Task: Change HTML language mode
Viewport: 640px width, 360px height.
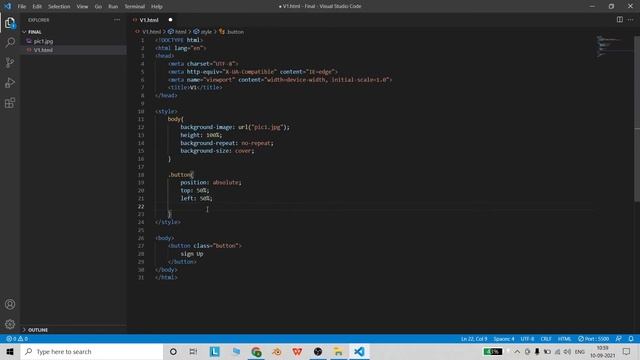Action: [x=564, y=339]
